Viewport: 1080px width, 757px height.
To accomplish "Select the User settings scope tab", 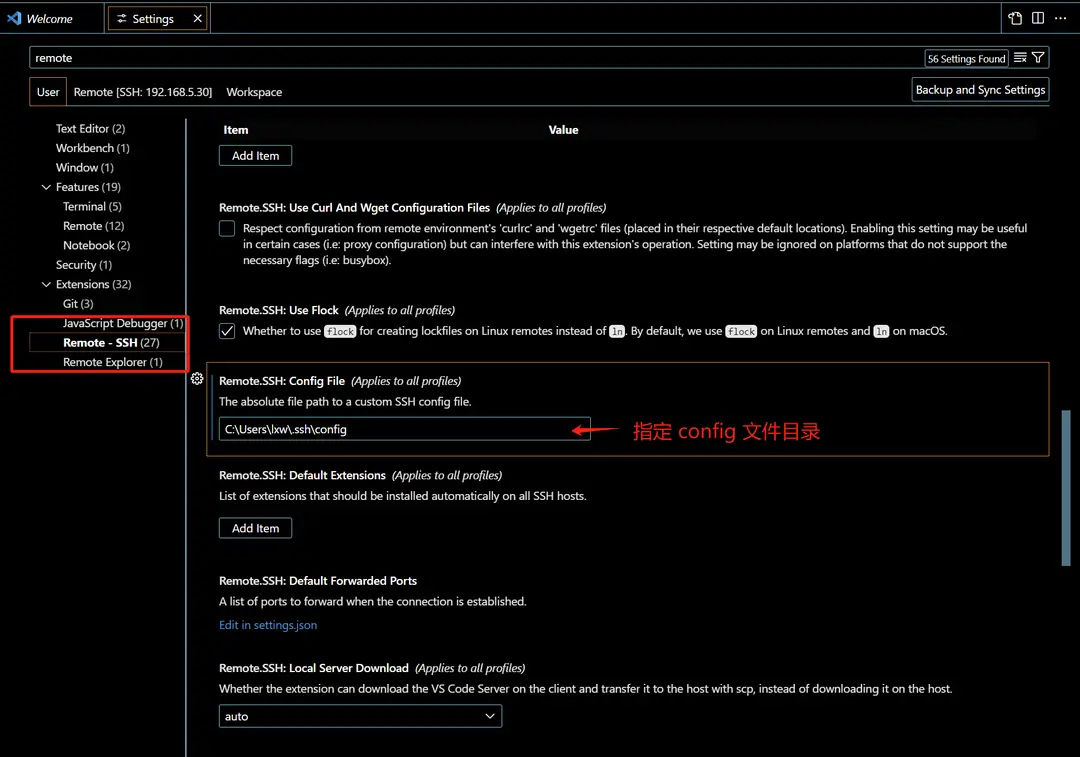I will point(48,92).
